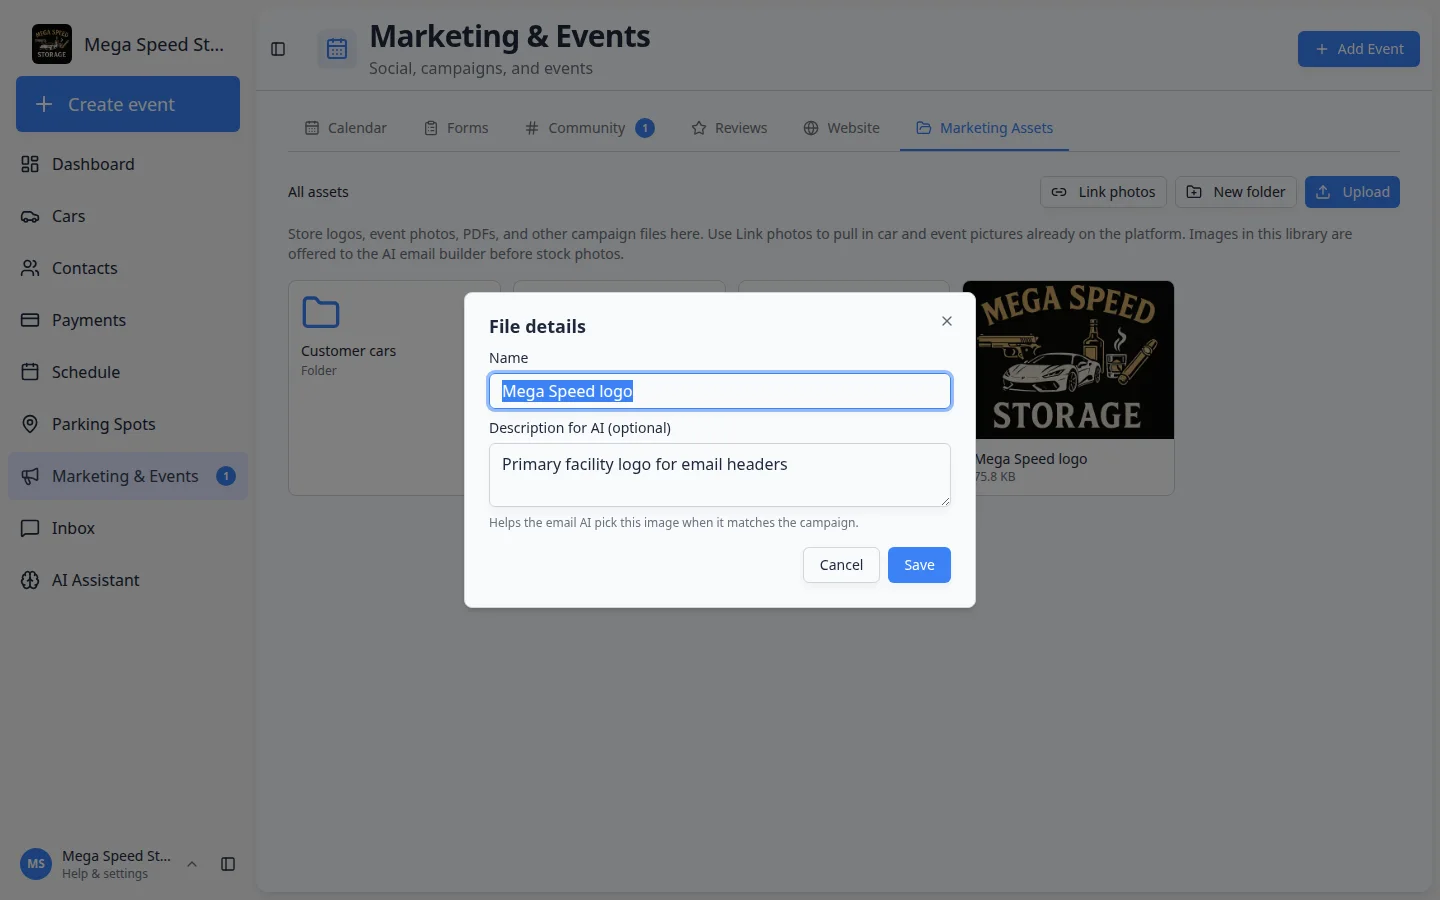Switch to the Forms tab

tap(456, 128)
